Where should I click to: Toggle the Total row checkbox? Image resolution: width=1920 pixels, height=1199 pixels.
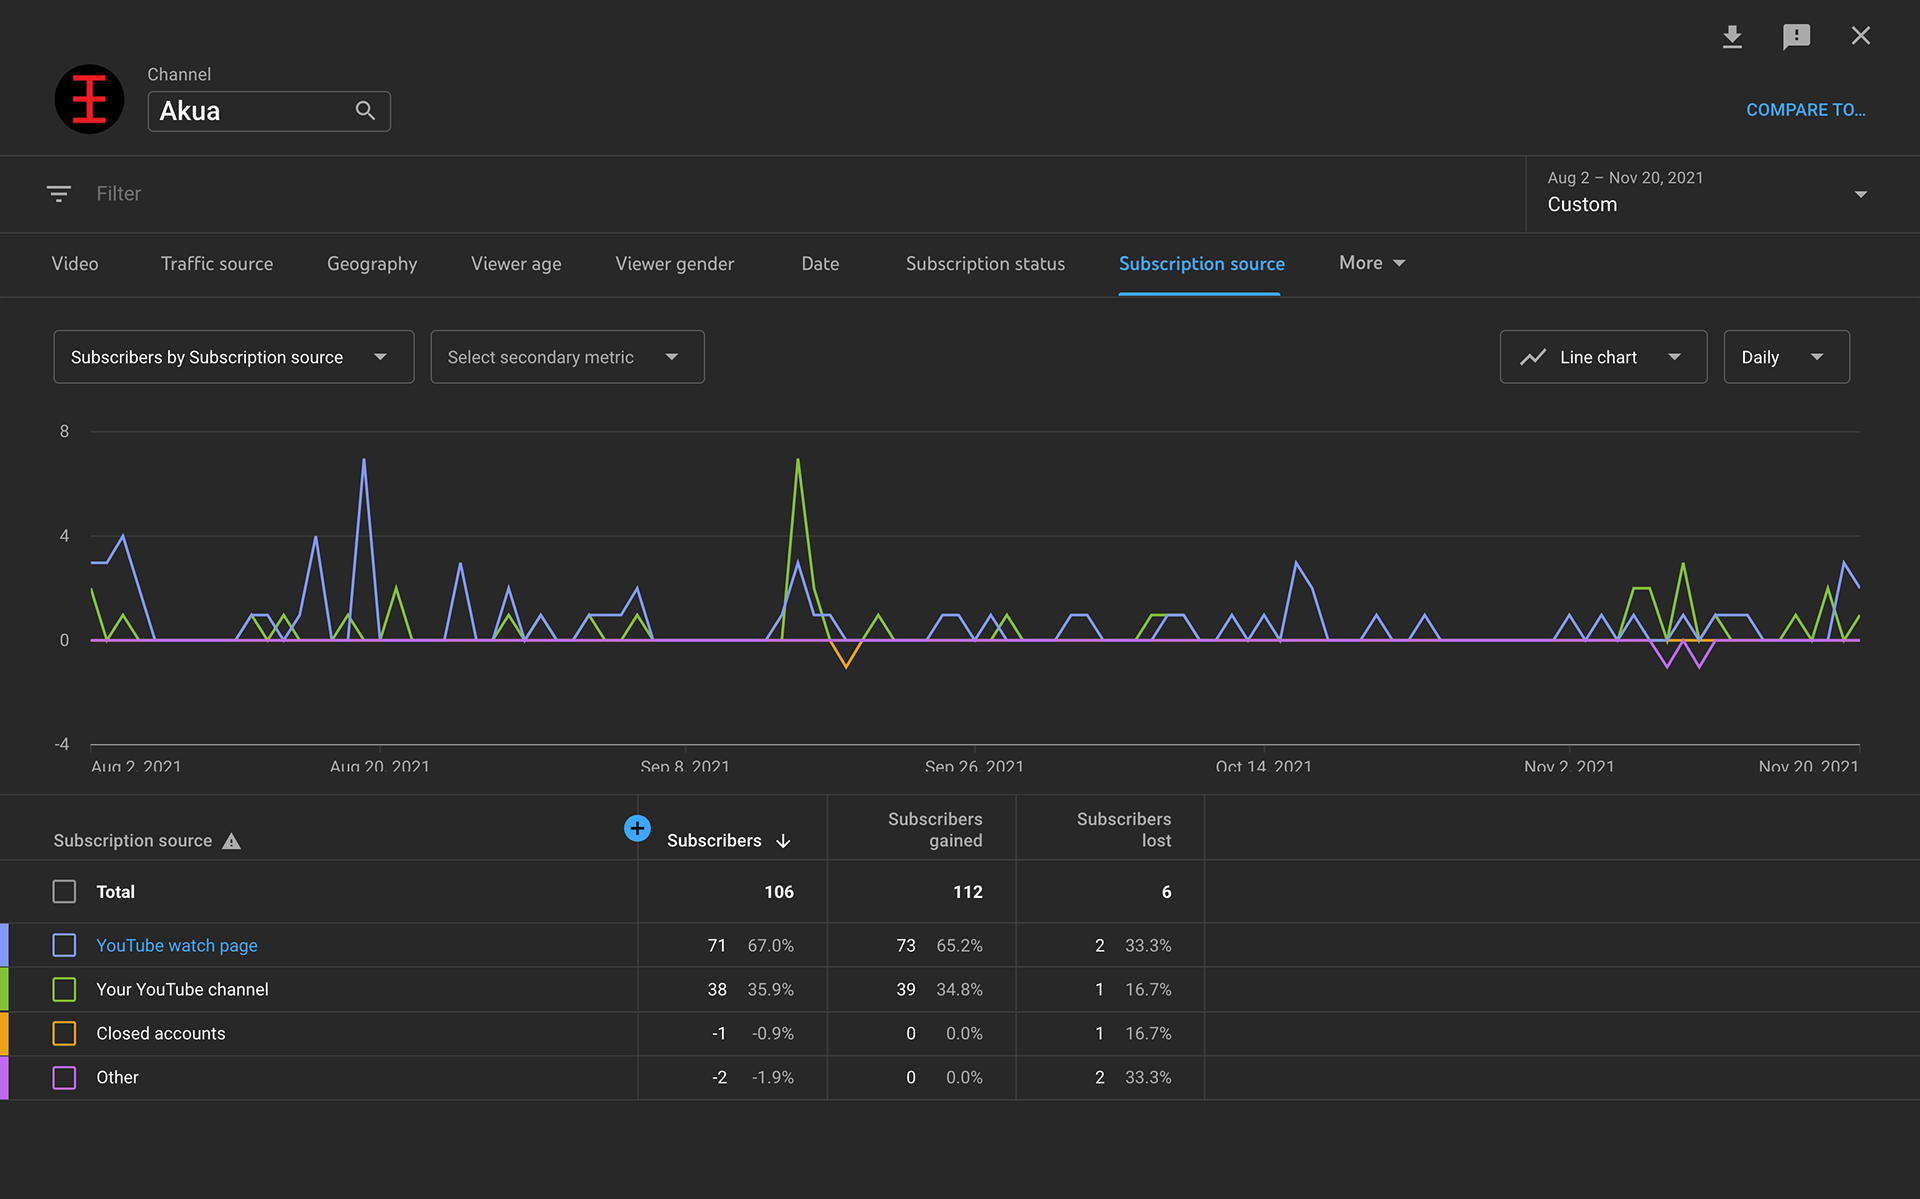pos(64,891)
